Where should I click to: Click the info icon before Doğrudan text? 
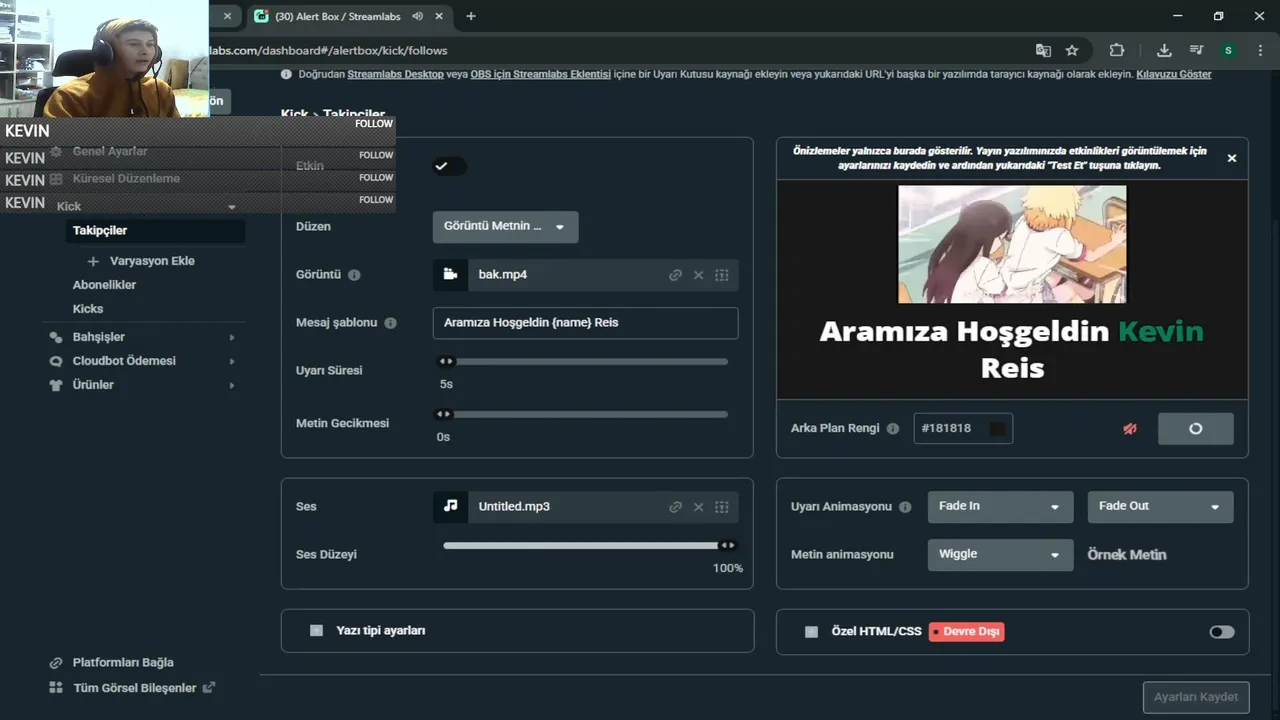(x=286, y=74)
